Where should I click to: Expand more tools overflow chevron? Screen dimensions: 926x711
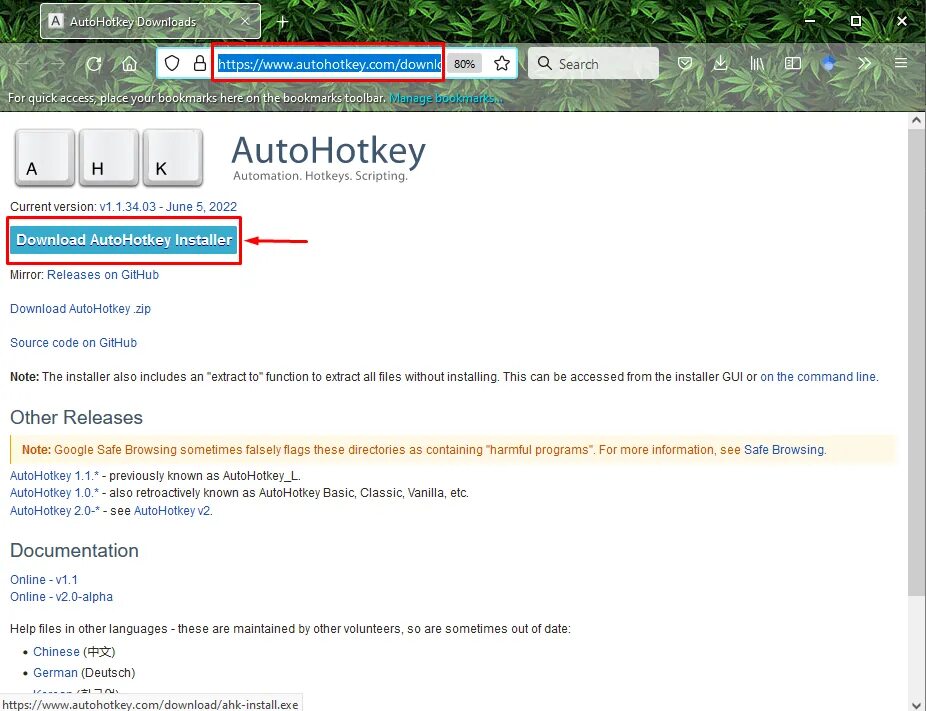(x=865, y=63)
